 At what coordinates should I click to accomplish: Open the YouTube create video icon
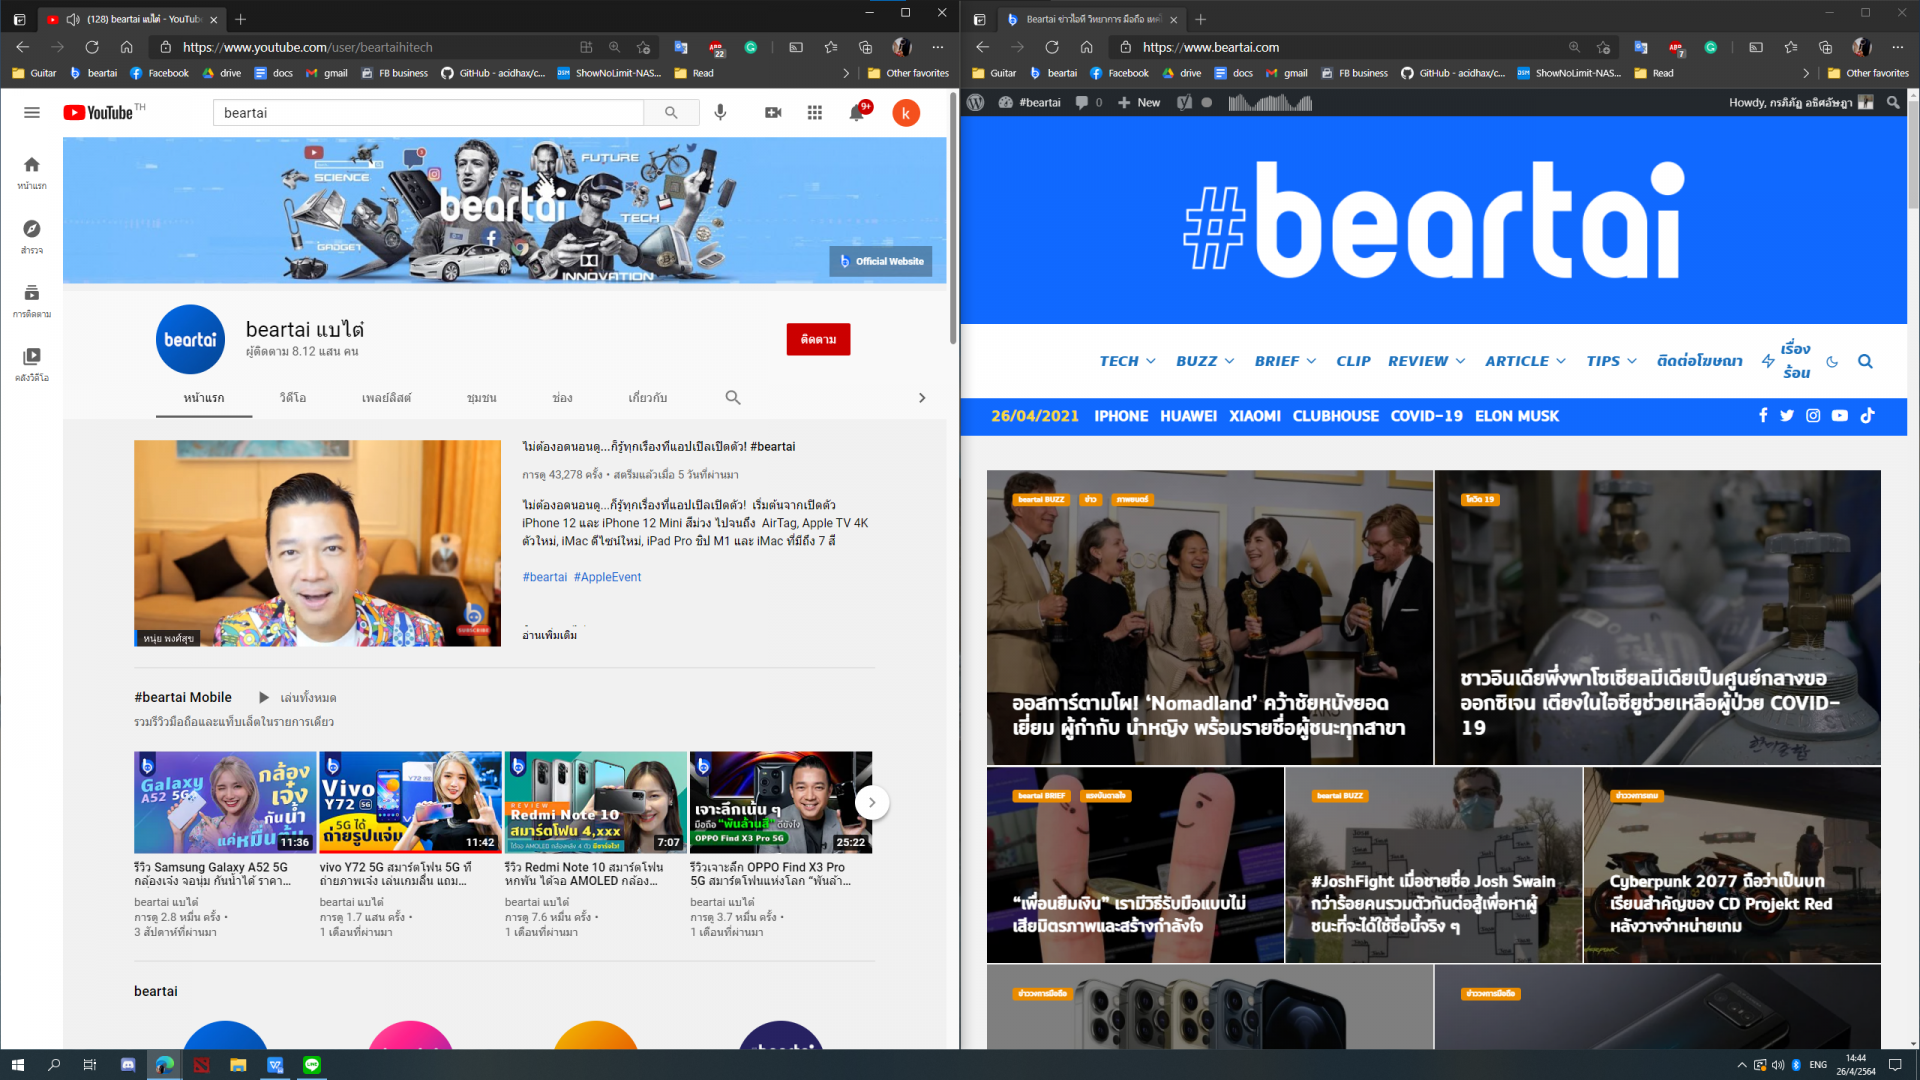coord(773,113)
